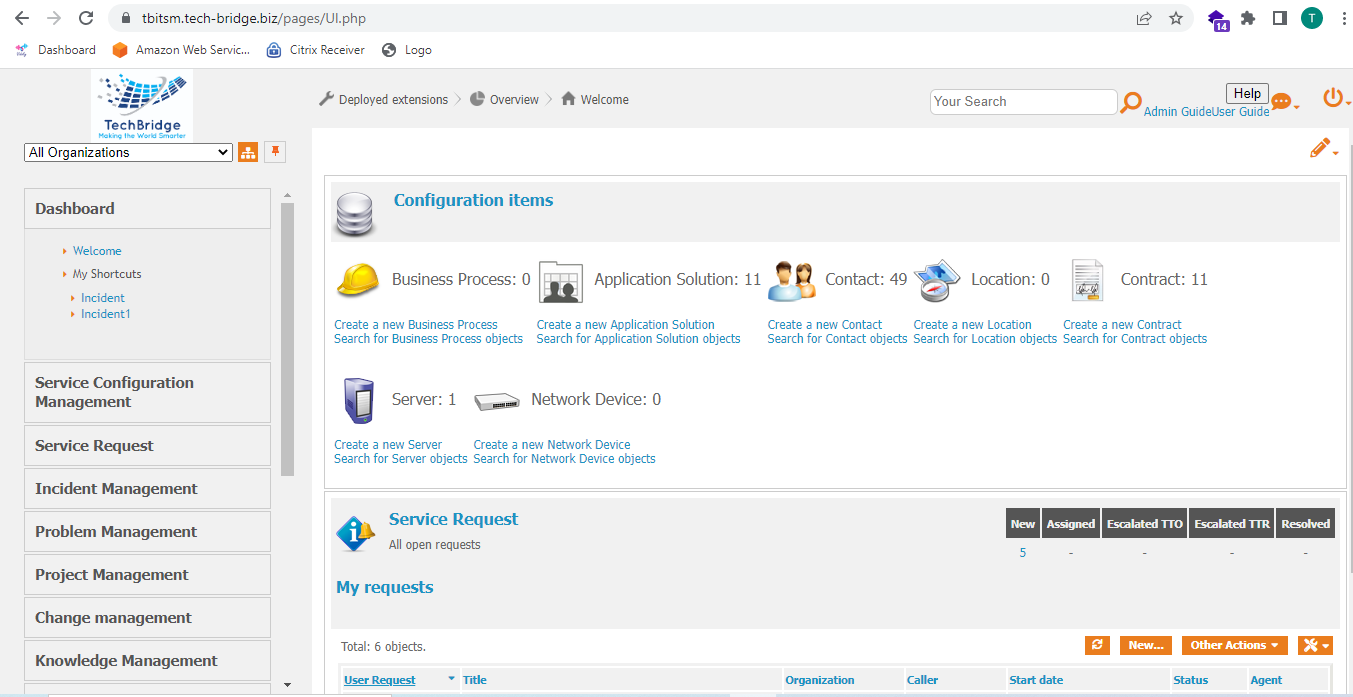This screenshot has height=697, width=1353.
Task: Click Create a new Server
Action: (x=388, y=445)
